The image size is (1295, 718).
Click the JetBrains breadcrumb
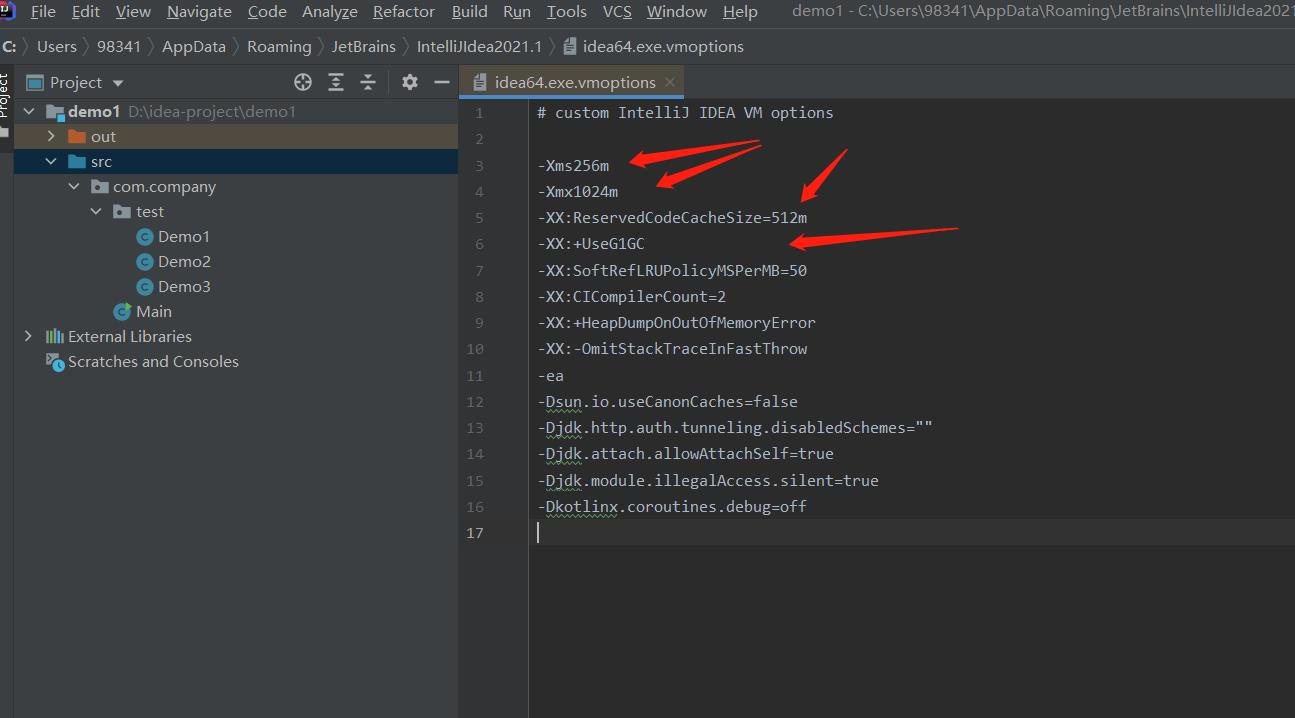click(364, 47)
